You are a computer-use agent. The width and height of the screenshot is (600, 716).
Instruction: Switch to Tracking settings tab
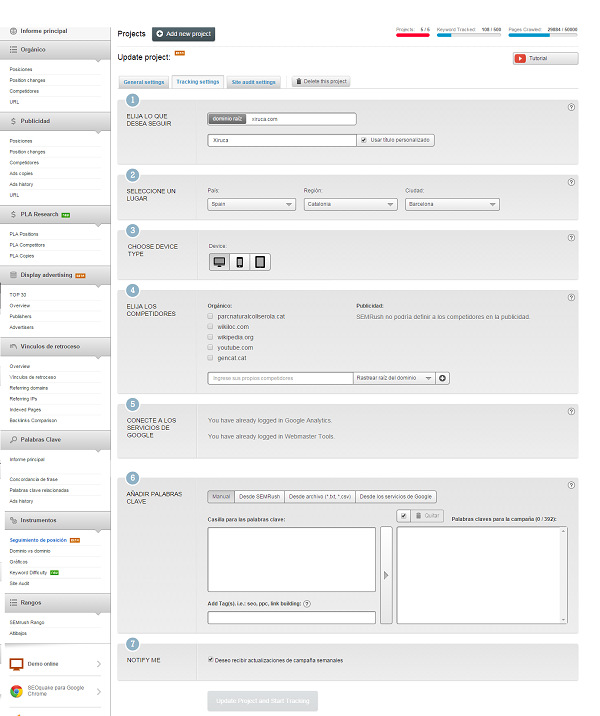[198, 82]
